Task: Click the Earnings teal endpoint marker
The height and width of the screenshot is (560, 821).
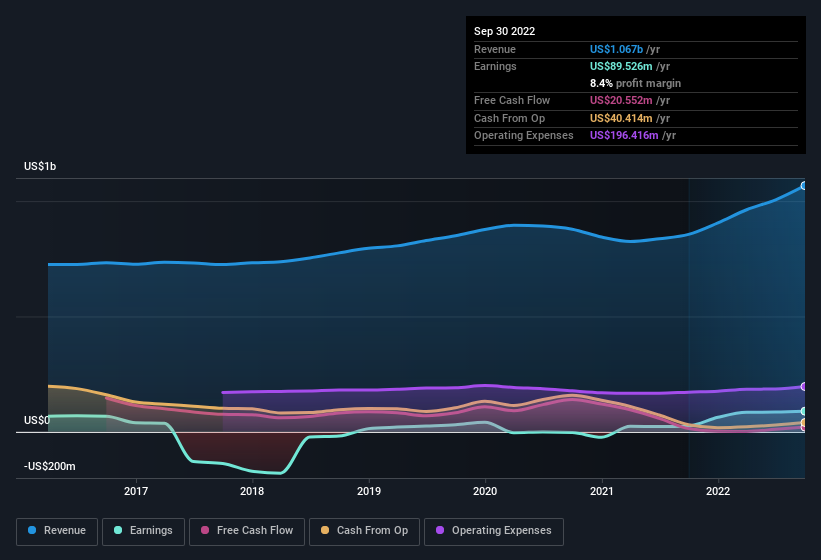Action: (804, 411)
